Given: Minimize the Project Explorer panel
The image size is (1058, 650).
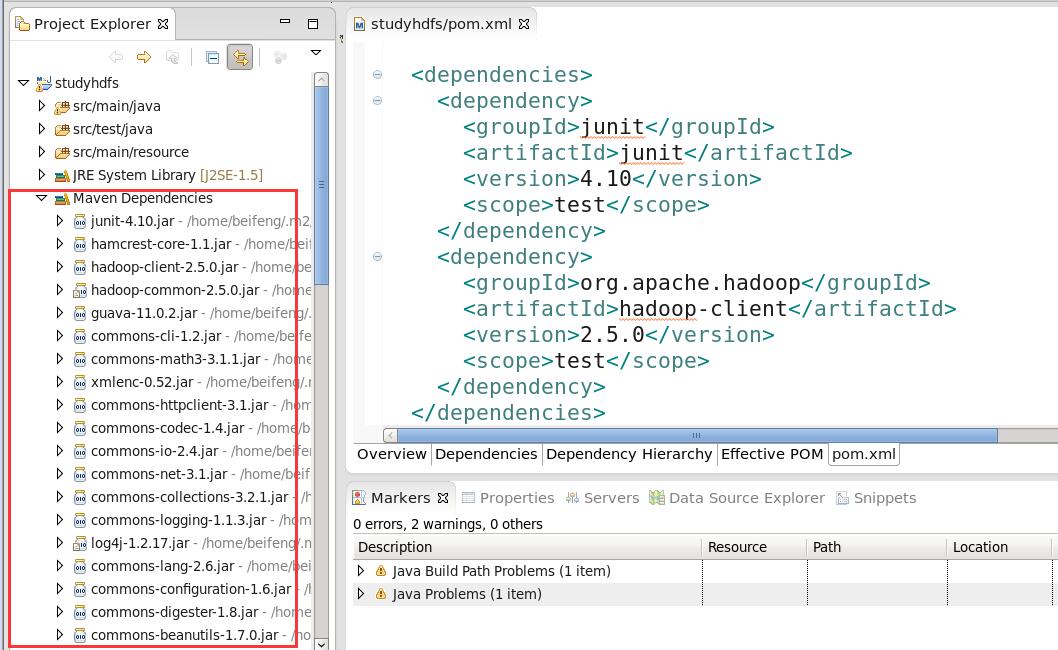Looking at the screenshot, I should [285, 22].
